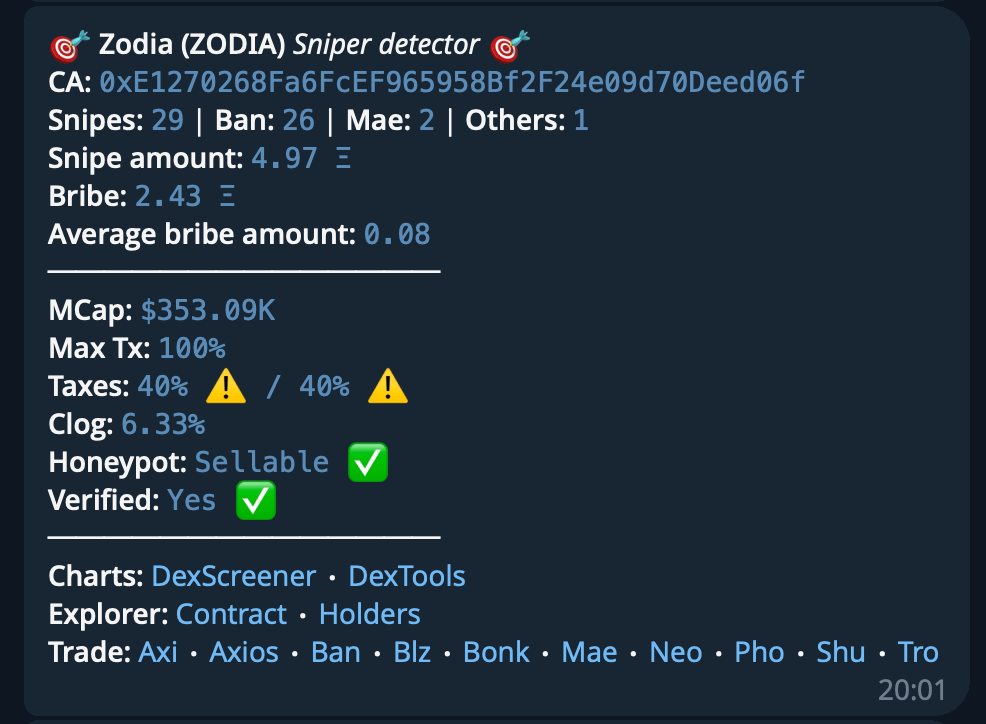986x724 pixels.
Task: Click the Snipes count value 29
Action: coord(166,119)
